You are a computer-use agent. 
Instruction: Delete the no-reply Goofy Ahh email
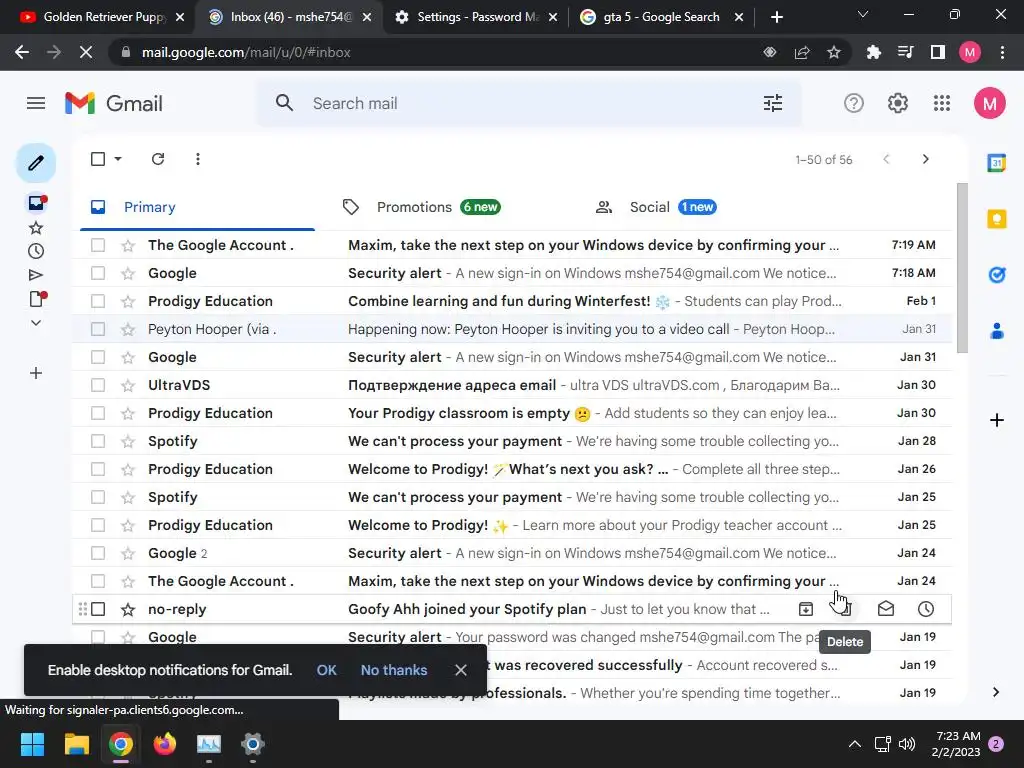pyautogui.click(x=844, y=609)
